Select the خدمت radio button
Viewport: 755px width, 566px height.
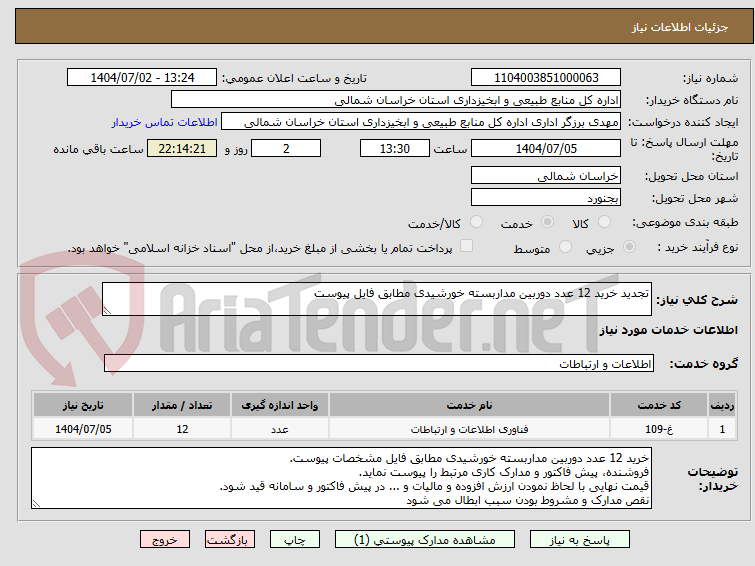click(x=547, y=222)
